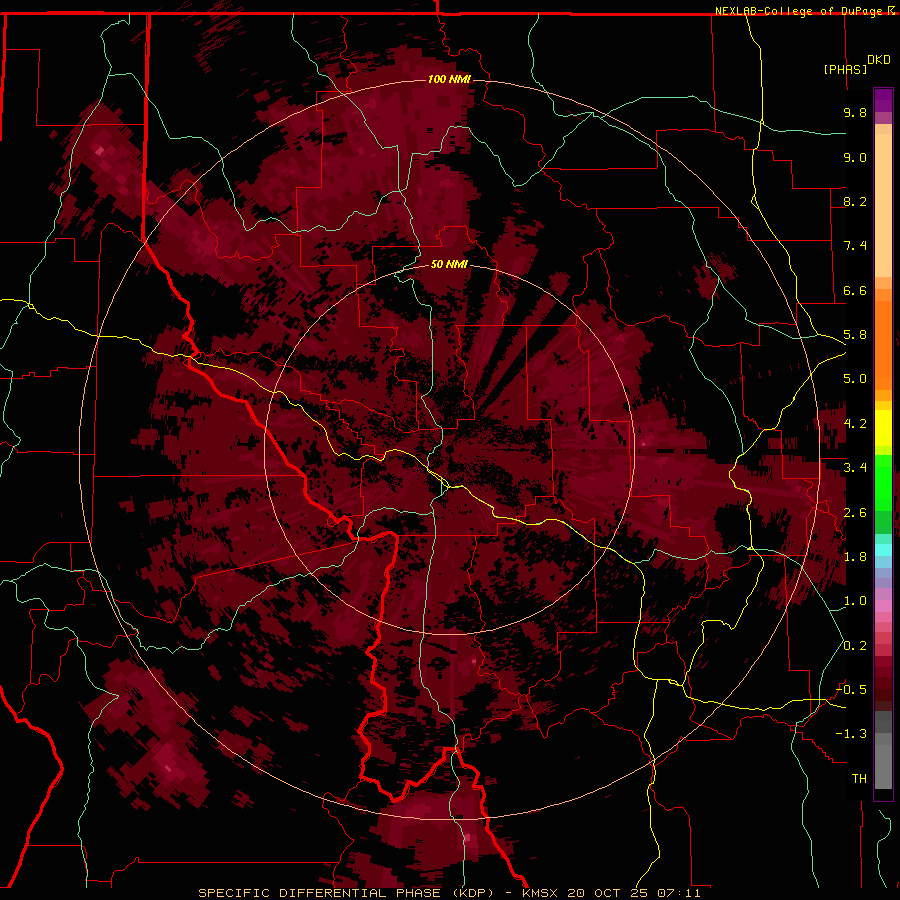Select the 1.0 scale value
900x900 pixels.
855,601
